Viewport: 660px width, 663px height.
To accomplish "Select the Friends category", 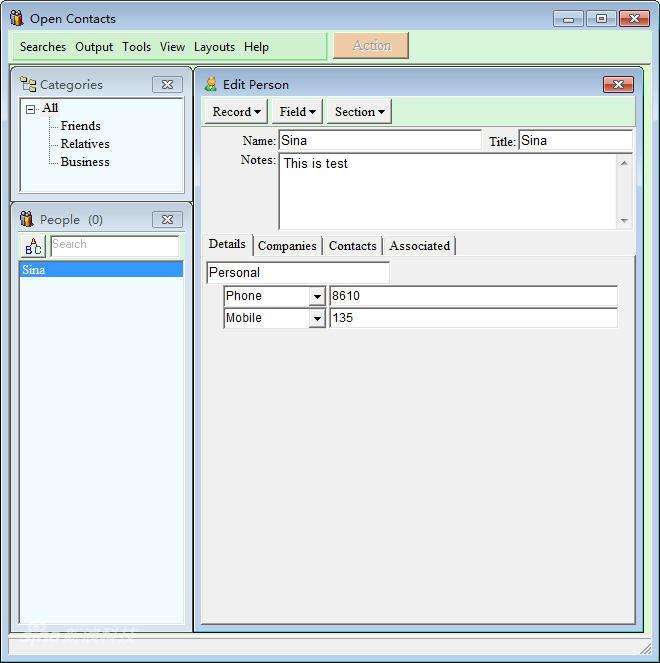I will click(x=80, y=126).
